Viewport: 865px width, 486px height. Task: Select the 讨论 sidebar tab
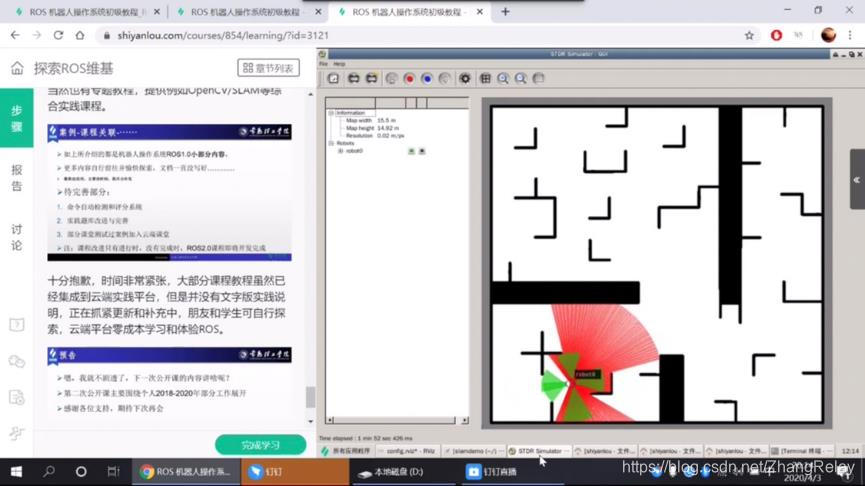point(17,237)
